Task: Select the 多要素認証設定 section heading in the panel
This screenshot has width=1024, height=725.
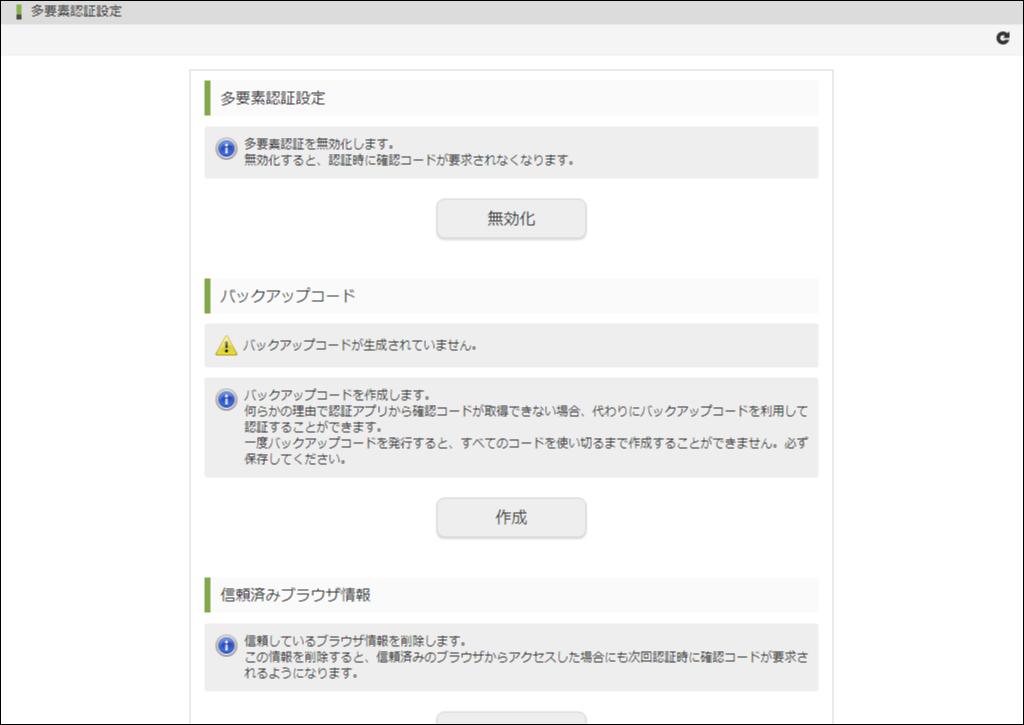Action: point(272,98)
